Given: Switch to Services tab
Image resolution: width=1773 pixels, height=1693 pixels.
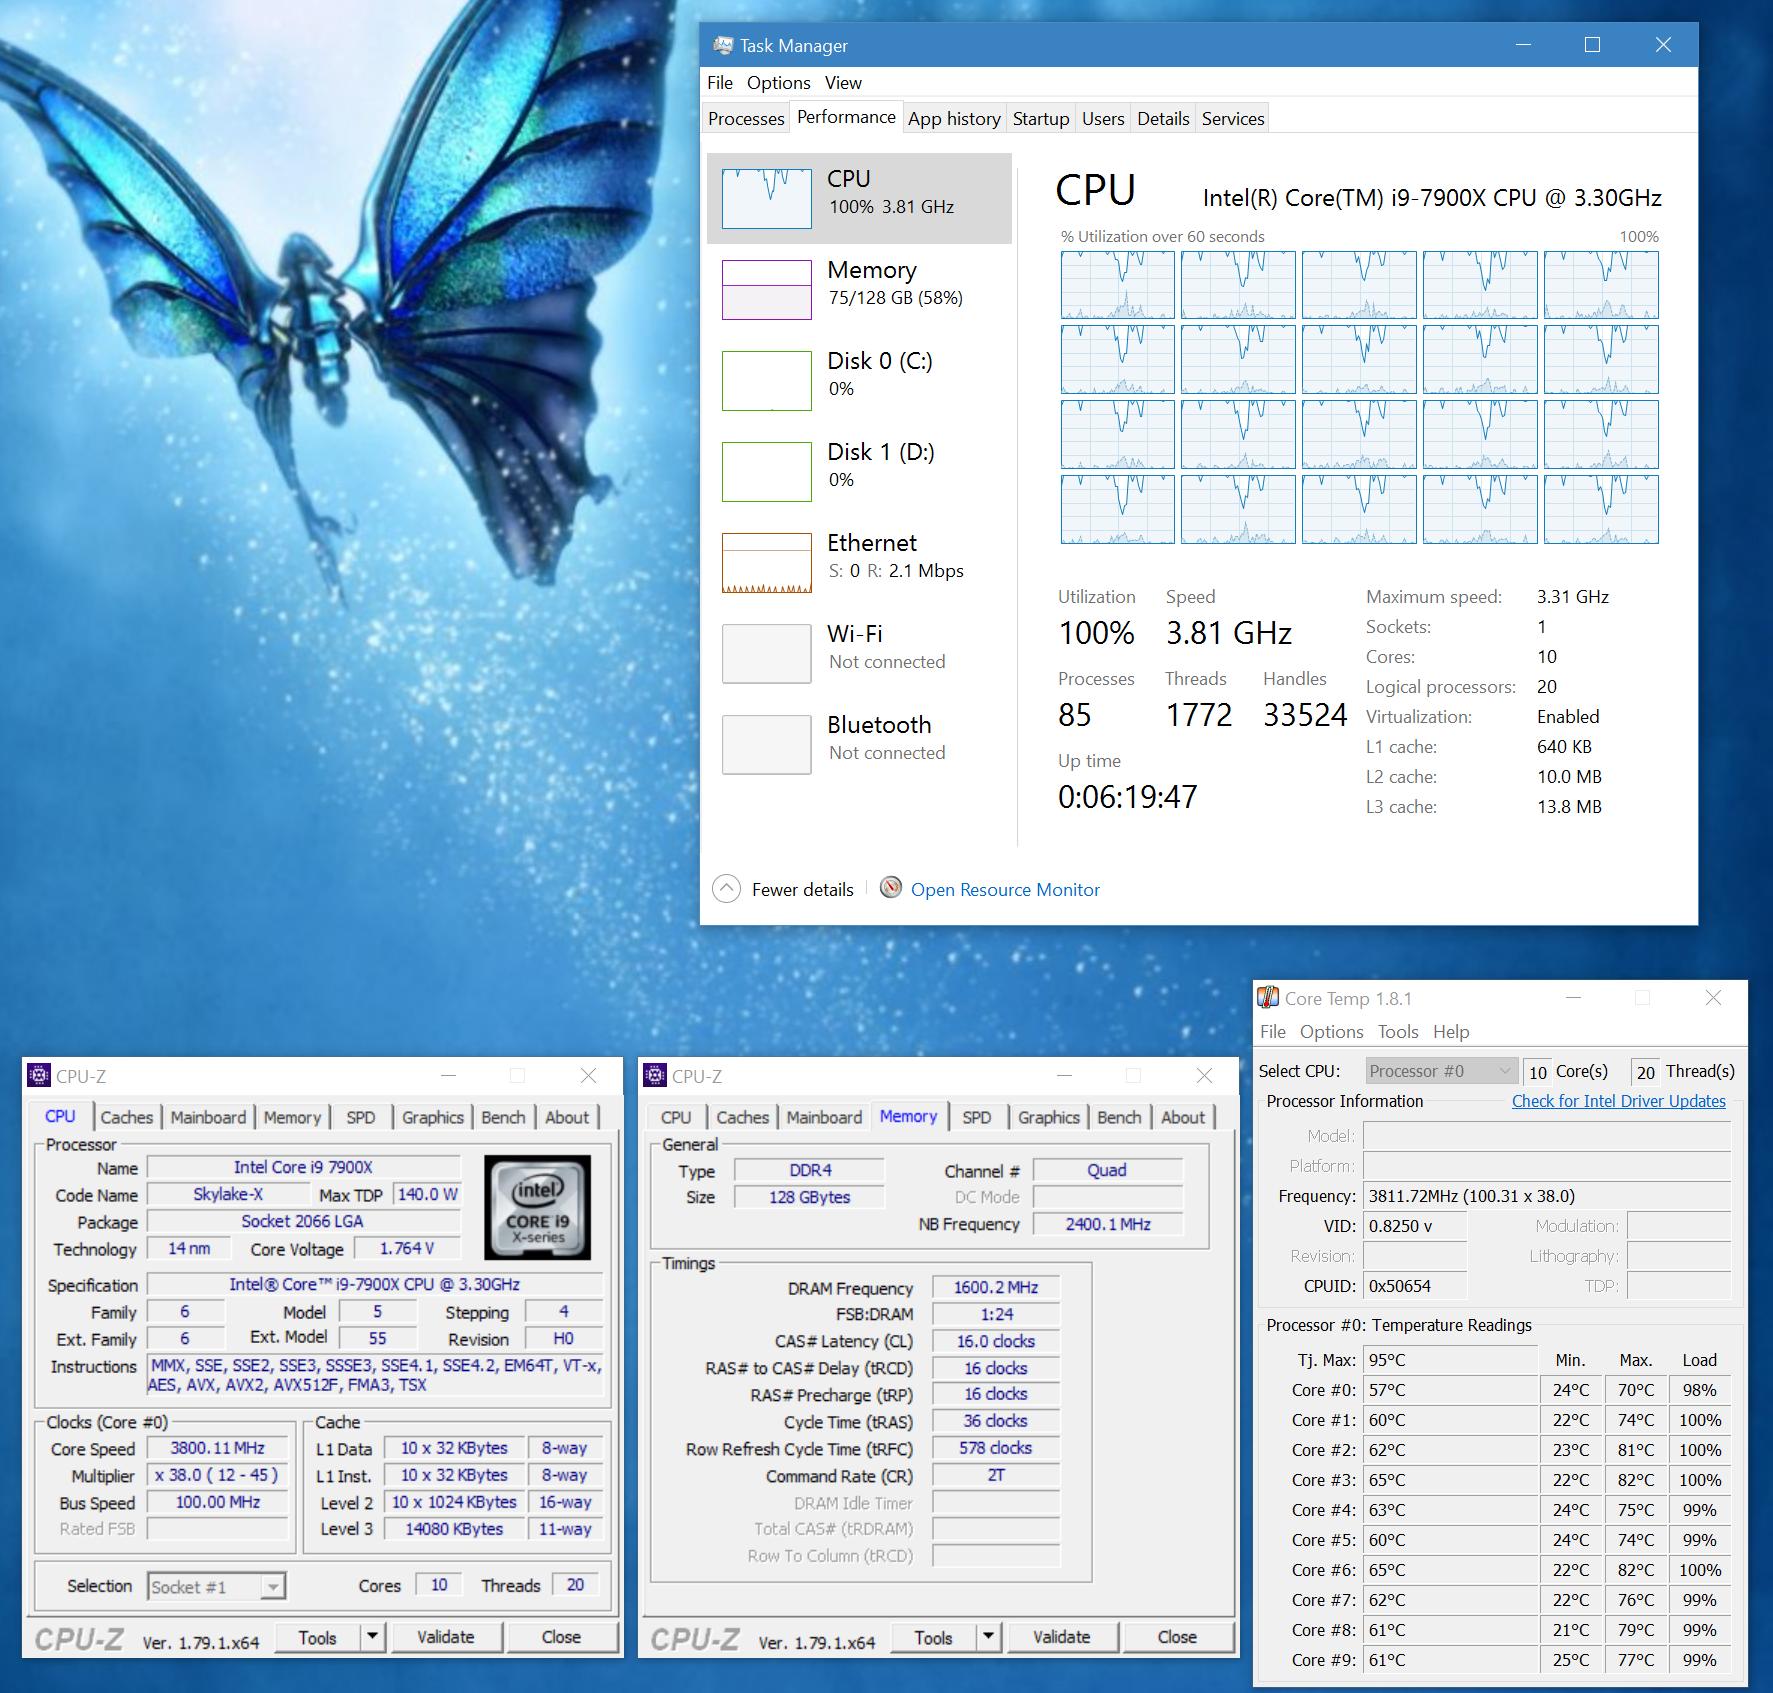Looking at the screenshot, I should 1233,118.
